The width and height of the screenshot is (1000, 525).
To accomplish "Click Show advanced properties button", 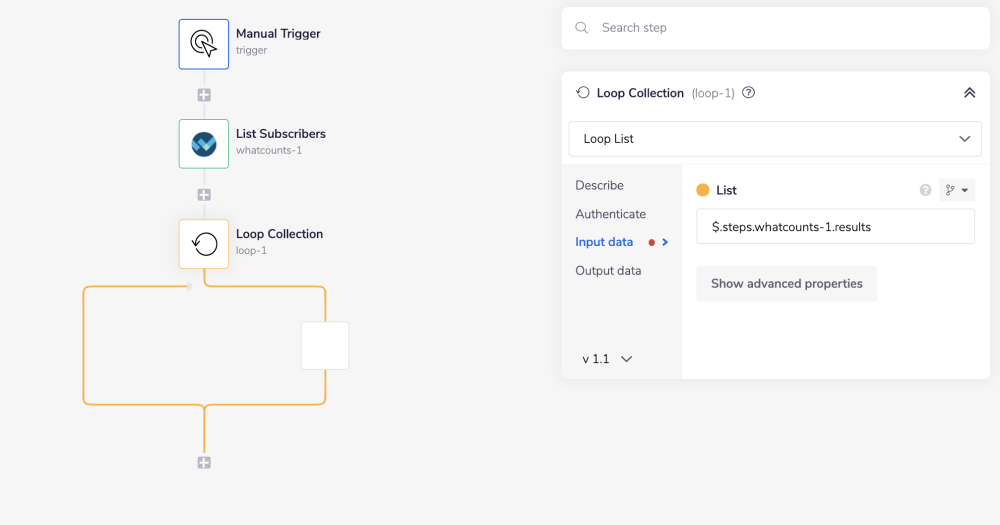I will [786, 284].
